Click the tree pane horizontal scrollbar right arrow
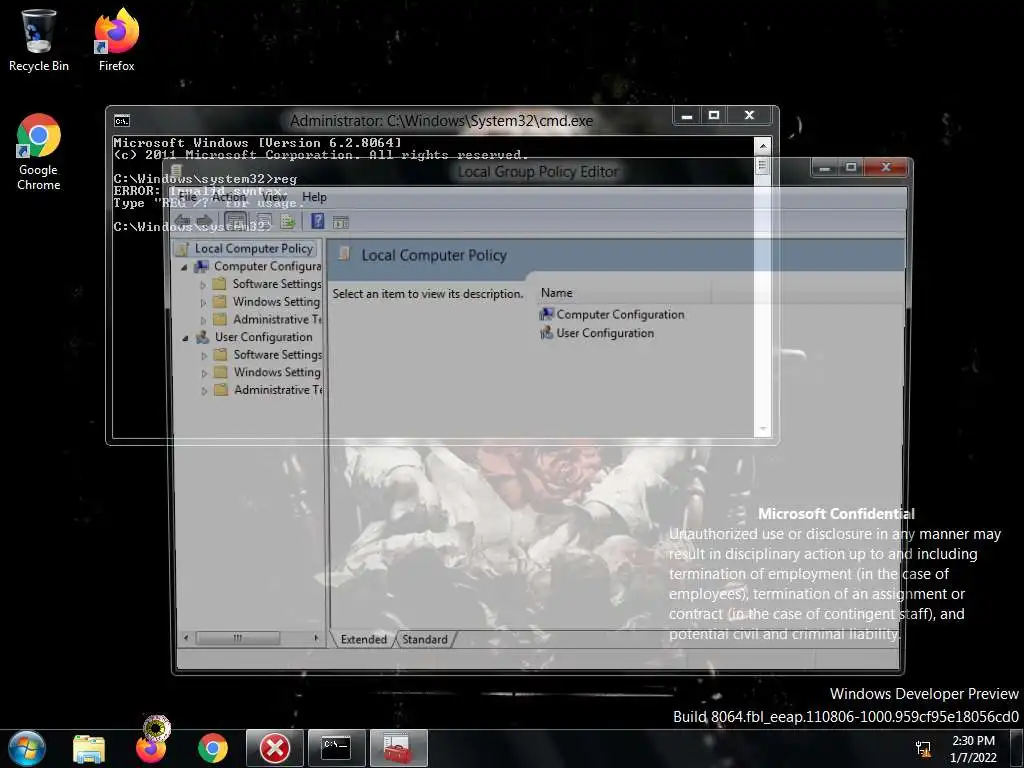Viewport: 1024px width, 768px height. 316,638
